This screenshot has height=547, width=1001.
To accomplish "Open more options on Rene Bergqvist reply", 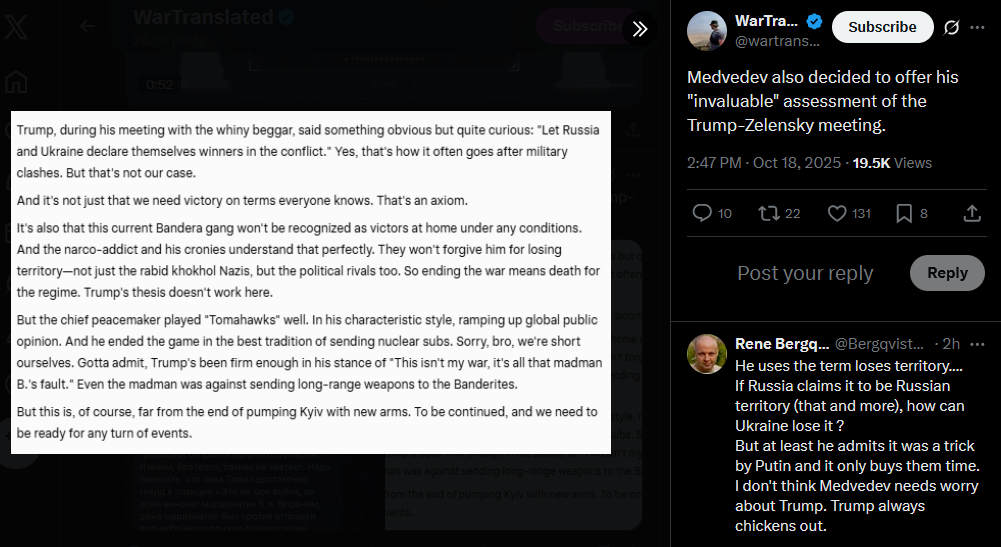I will [x=977, y=344].
